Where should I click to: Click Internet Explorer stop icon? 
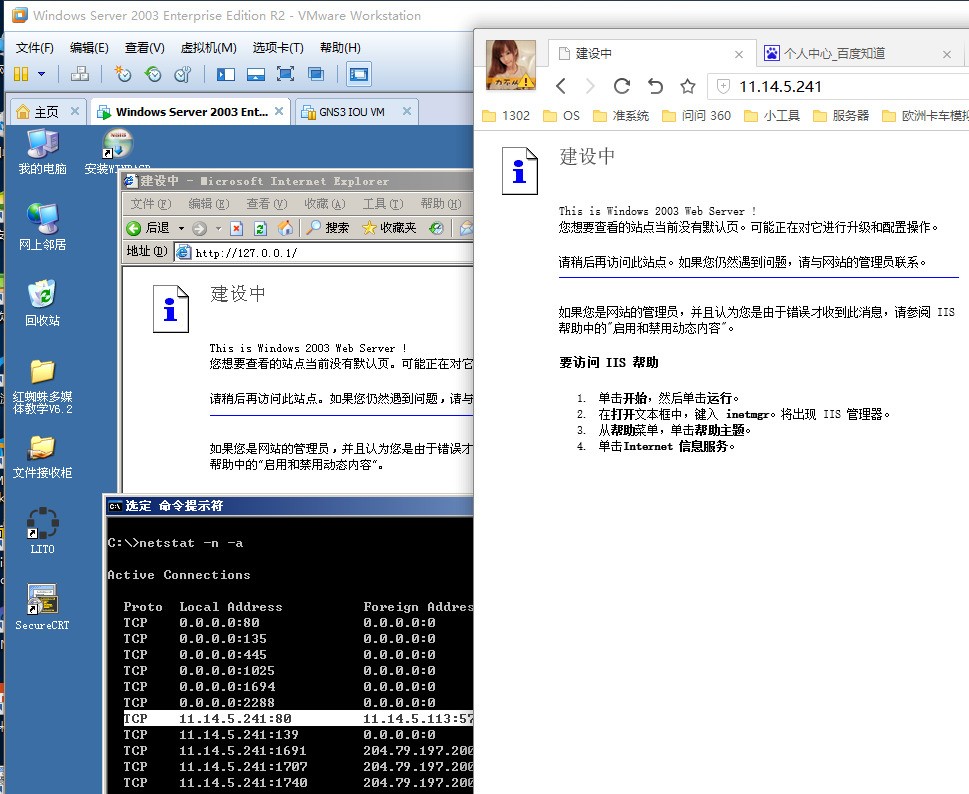tap(237, 229)
